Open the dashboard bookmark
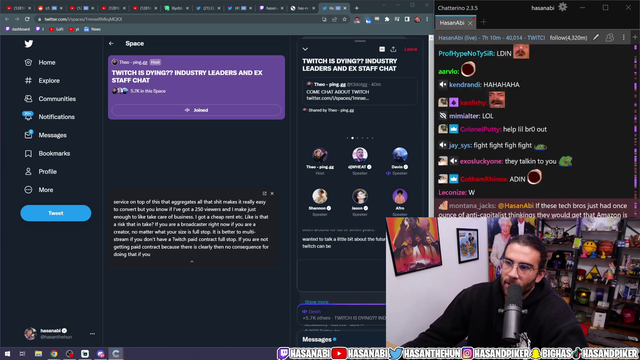The width and height of the screenshot is (640, 360). click(x=18, y=29)
